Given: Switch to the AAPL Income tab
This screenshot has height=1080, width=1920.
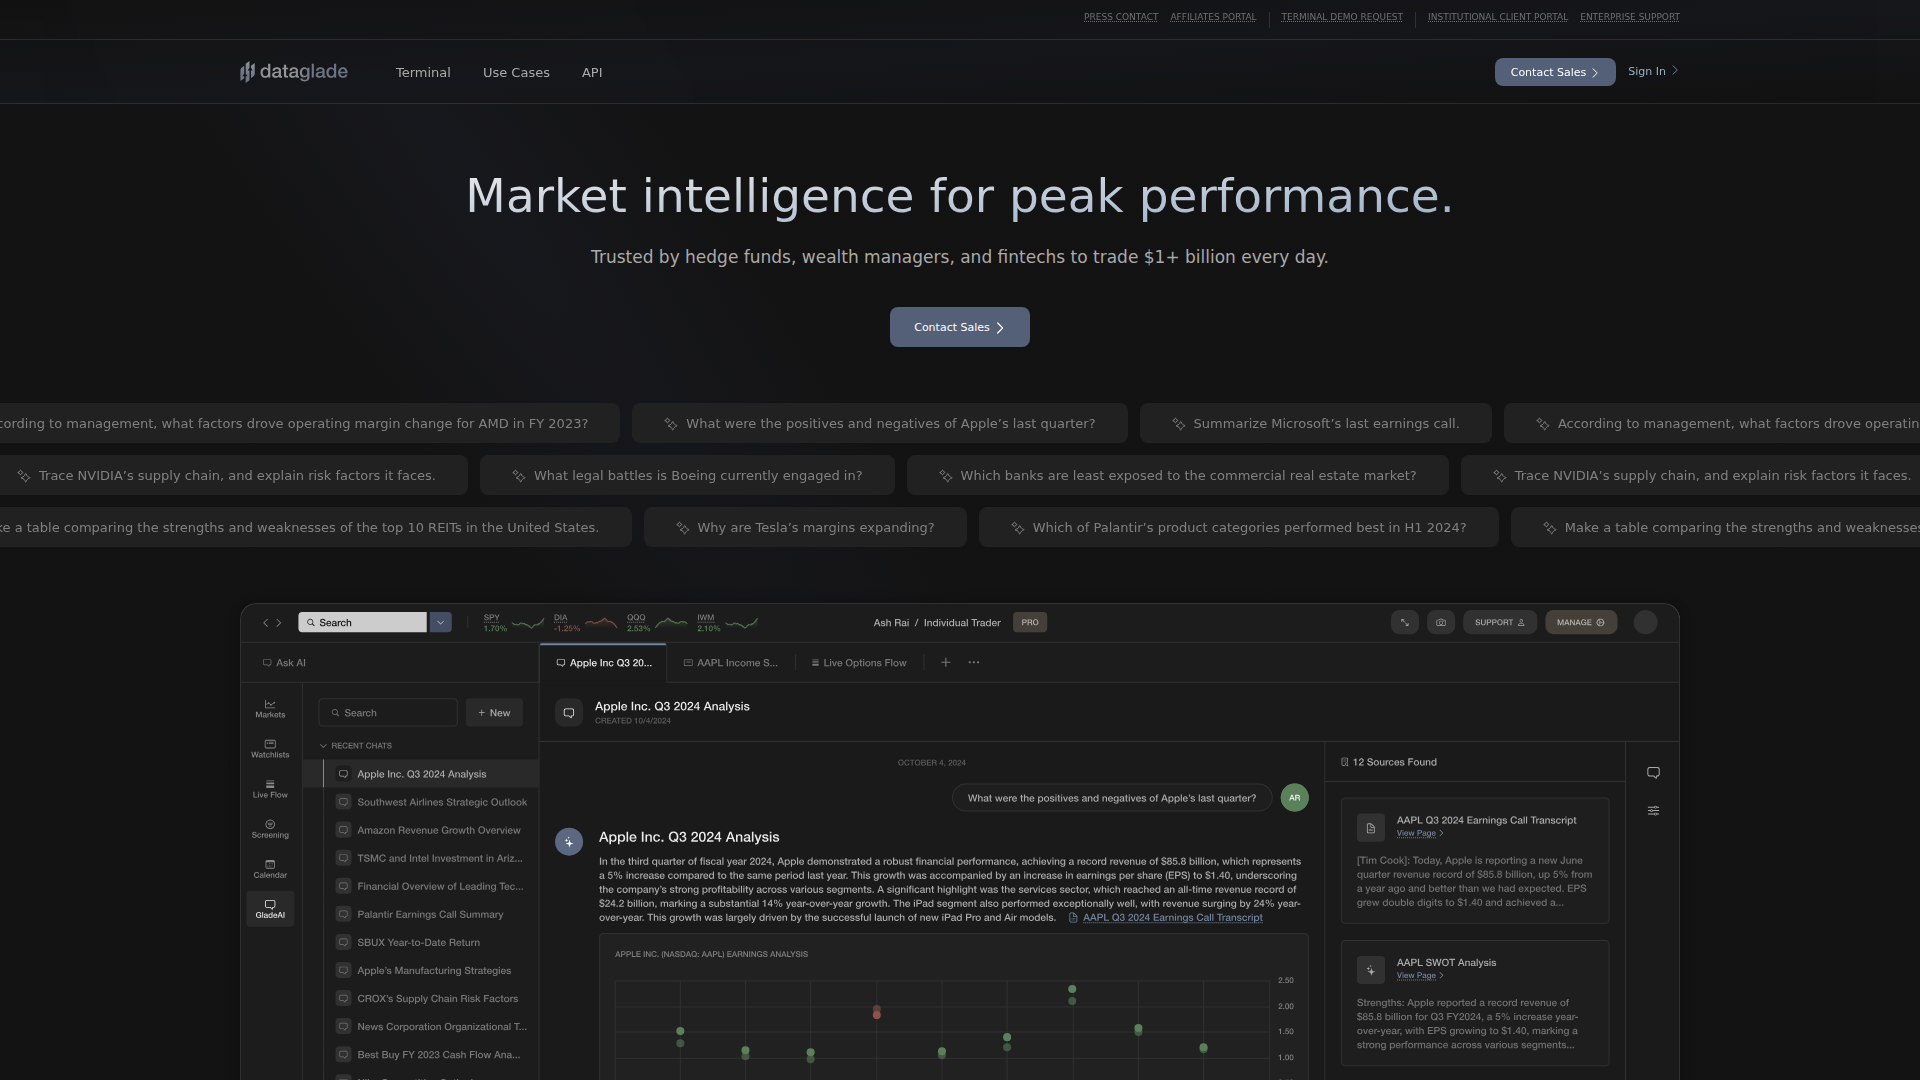Looking at the screenshot, I should click(730, 663).
